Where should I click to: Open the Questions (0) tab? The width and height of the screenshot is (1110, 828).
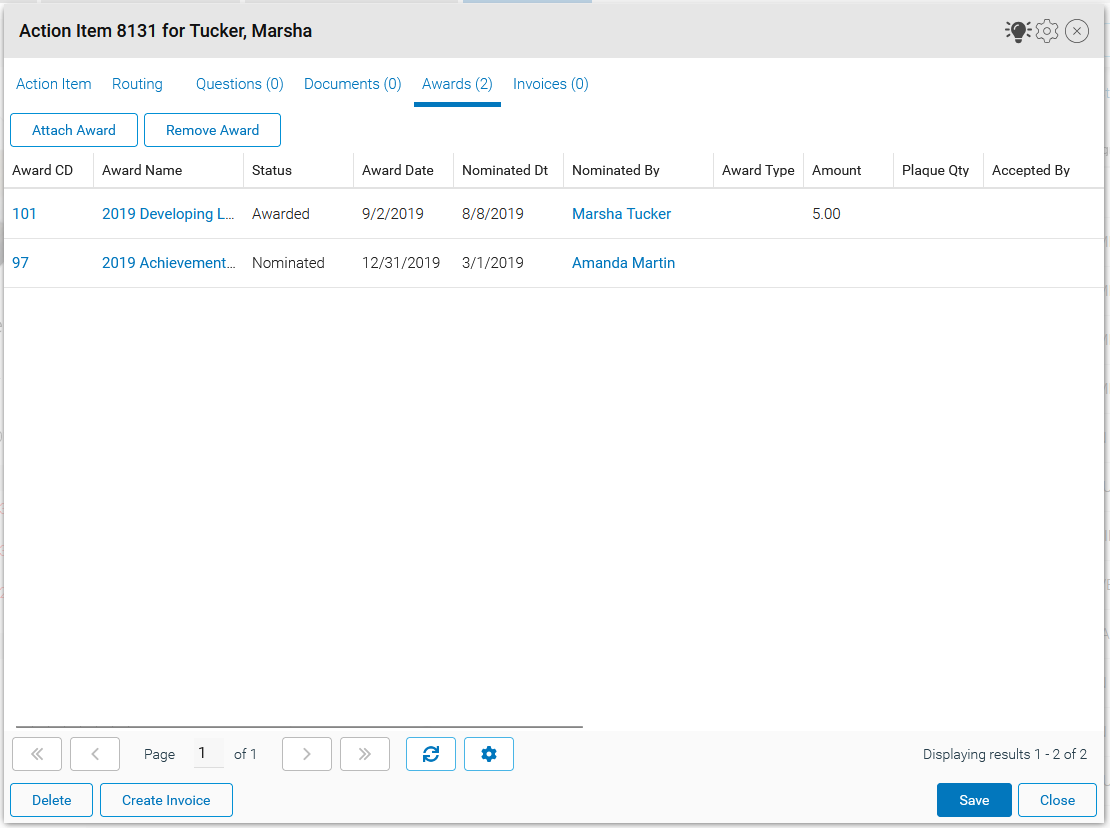click(x=239, y=84)
